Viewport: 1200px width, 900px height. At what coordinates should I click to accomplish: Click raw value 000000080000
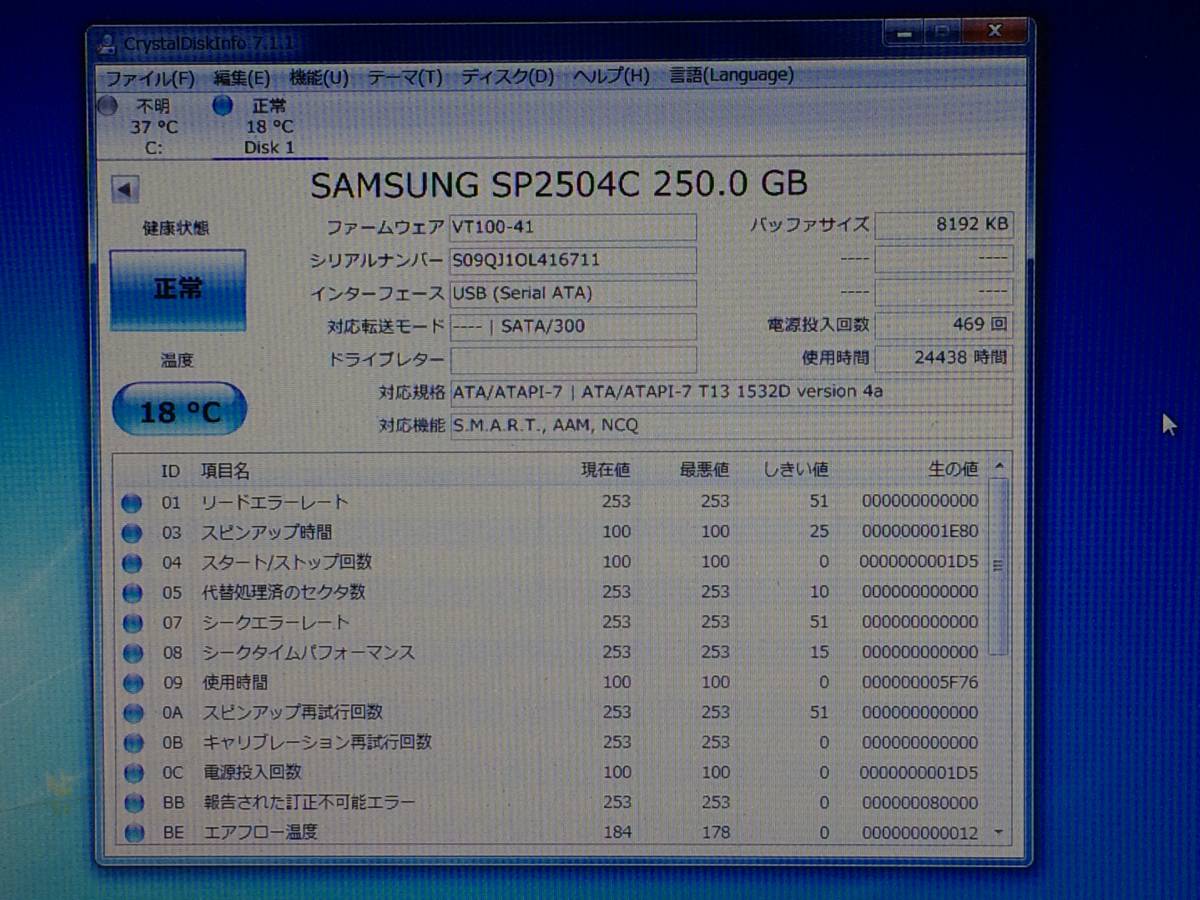[920, 802]
